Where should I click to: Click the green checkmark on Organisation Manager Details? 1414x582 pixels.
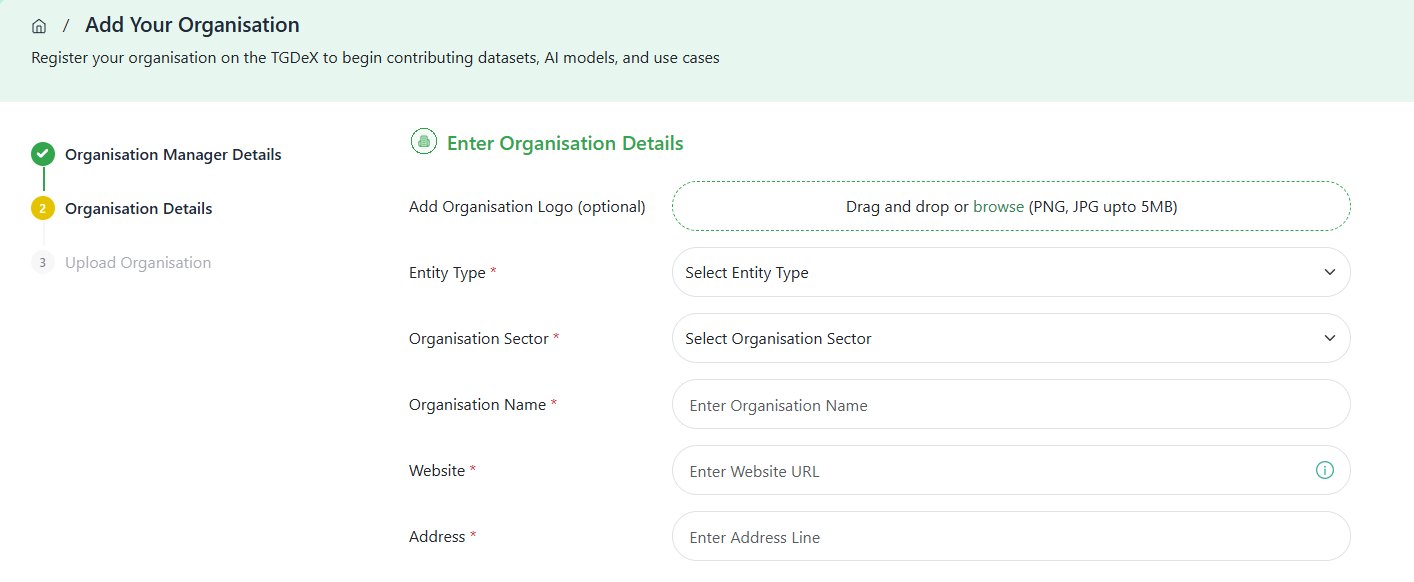(42, 154)
